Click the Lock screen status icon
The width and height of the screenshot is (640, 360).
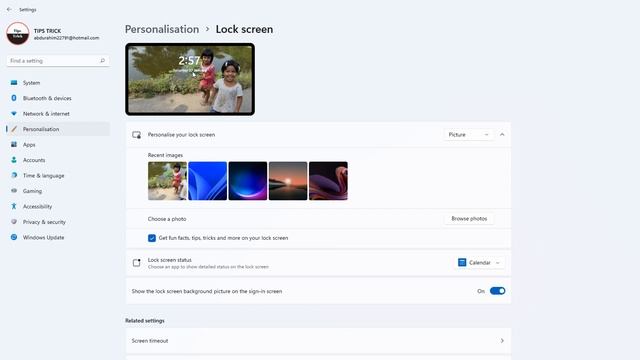(x=136, y=263)
